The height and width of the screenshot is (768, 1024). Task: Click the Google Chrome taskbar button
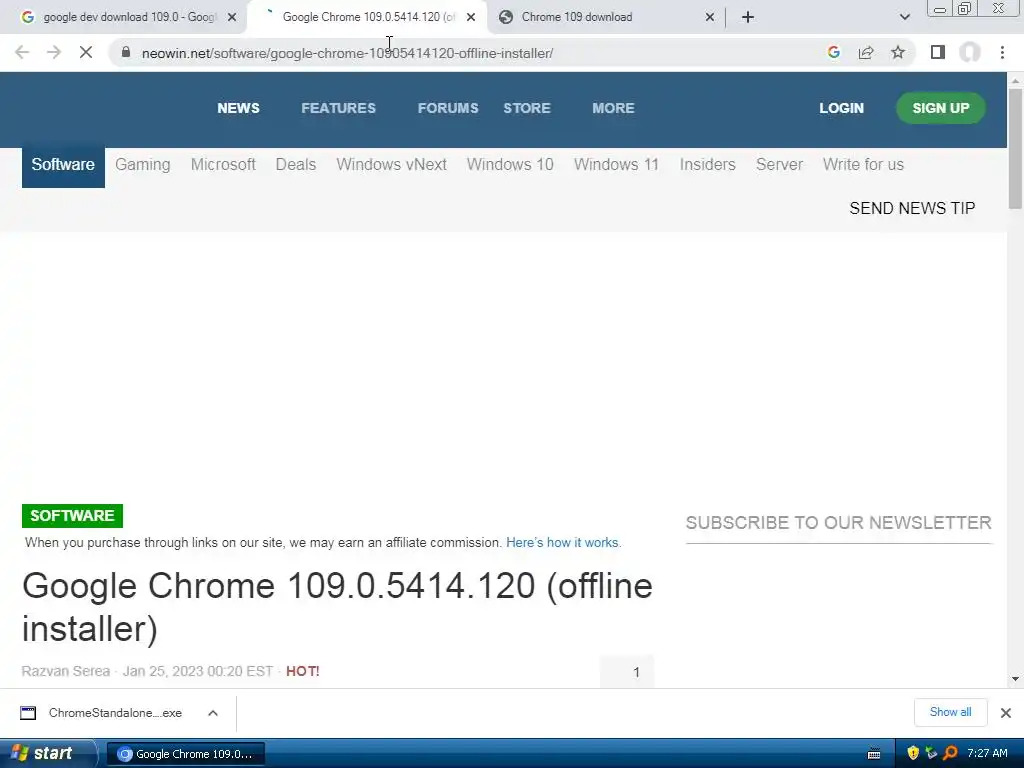[185, 754]
